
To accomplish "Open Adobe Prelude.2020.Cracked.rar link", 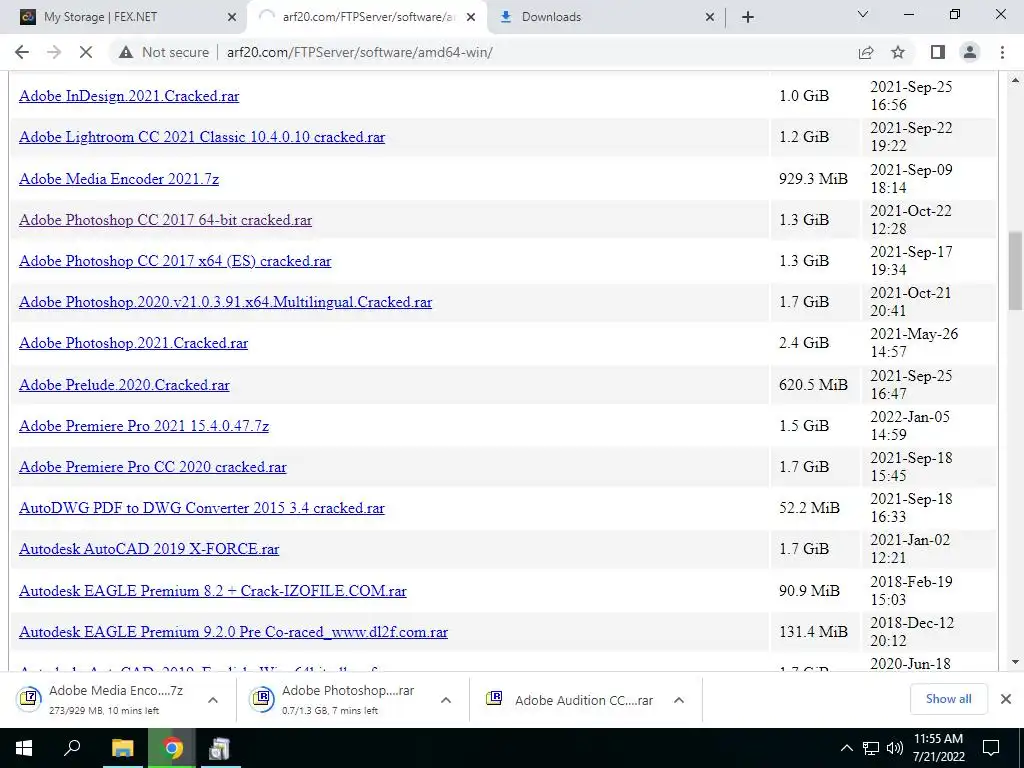I will (x=124, y=385).
